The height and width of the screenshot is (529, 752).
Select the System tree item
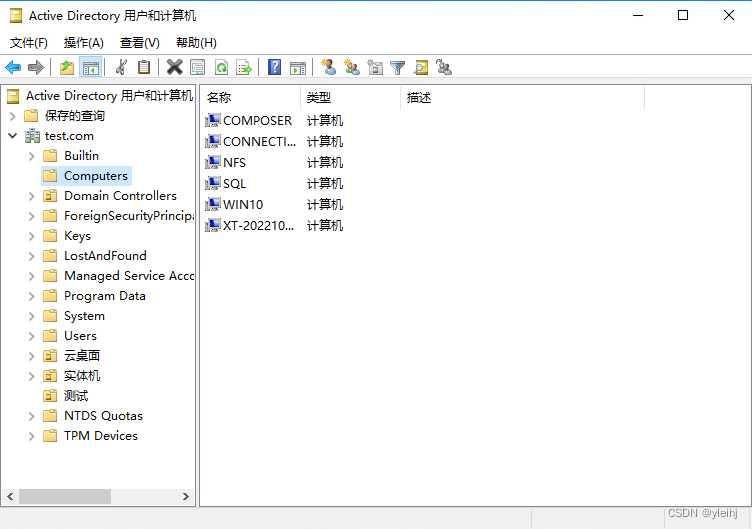(84, 316)
